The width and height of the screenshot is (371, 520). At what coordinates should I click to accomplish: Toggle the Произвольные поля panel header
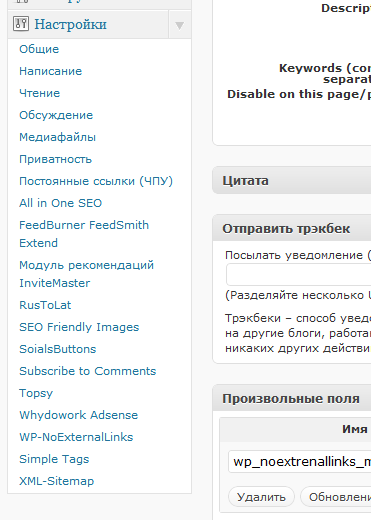click(292, 398)
